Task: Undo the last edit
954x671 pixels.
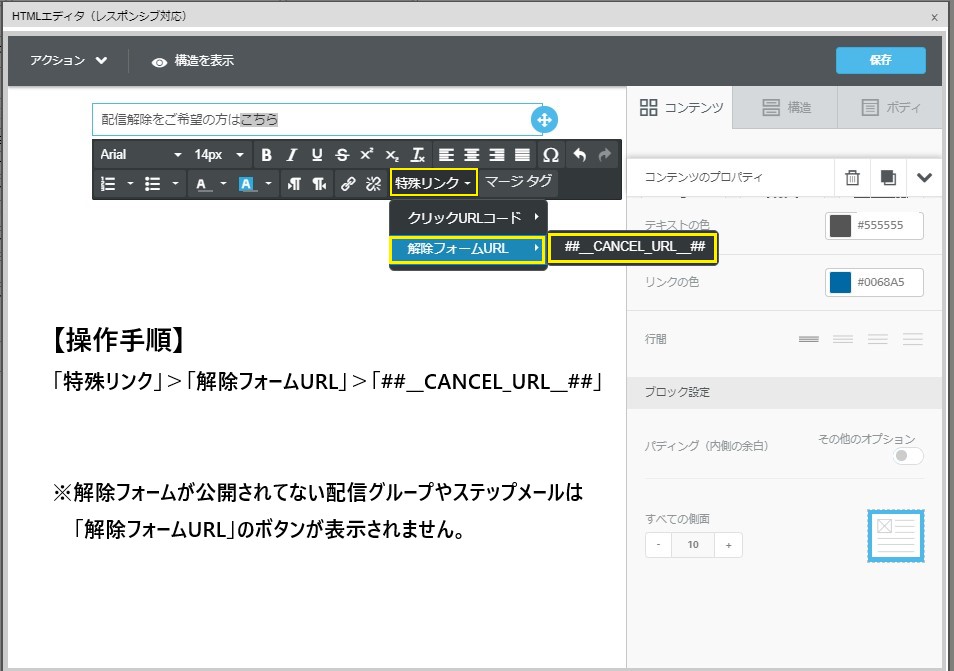Action: pos(579,155)
